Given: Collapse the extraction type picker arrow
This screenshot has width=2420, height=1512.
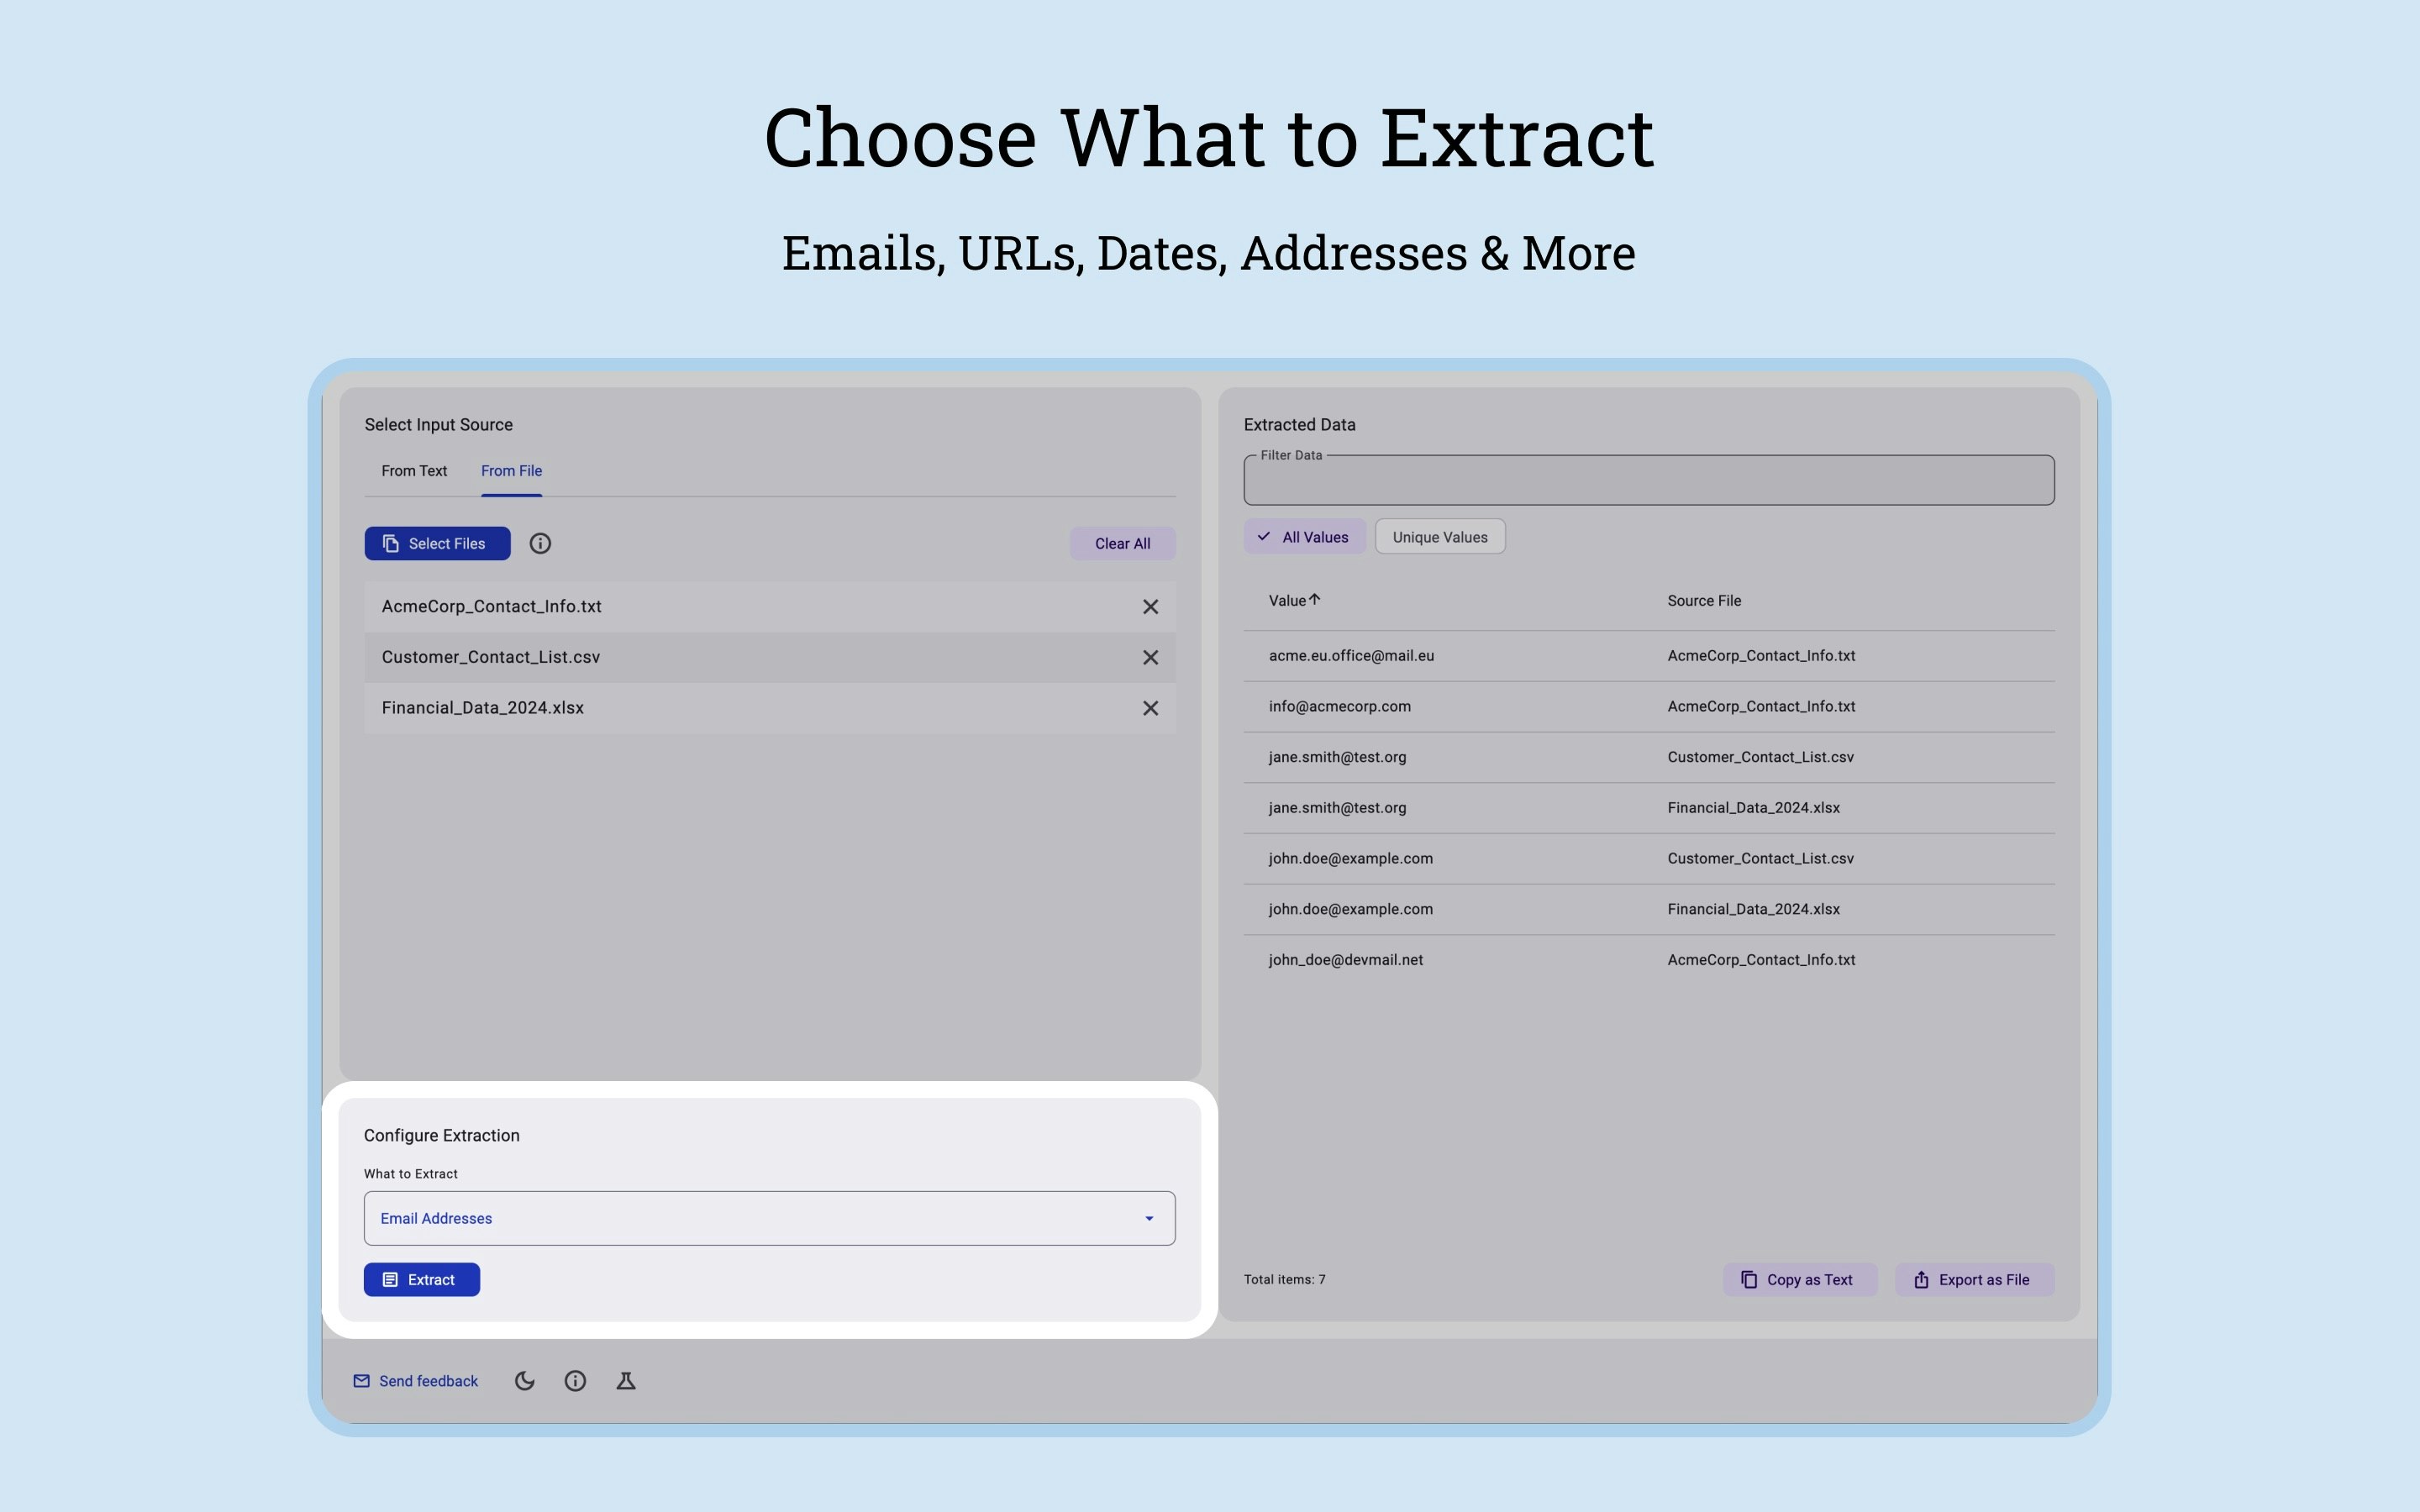Looking at the screenshot, I should 1147,1218.
